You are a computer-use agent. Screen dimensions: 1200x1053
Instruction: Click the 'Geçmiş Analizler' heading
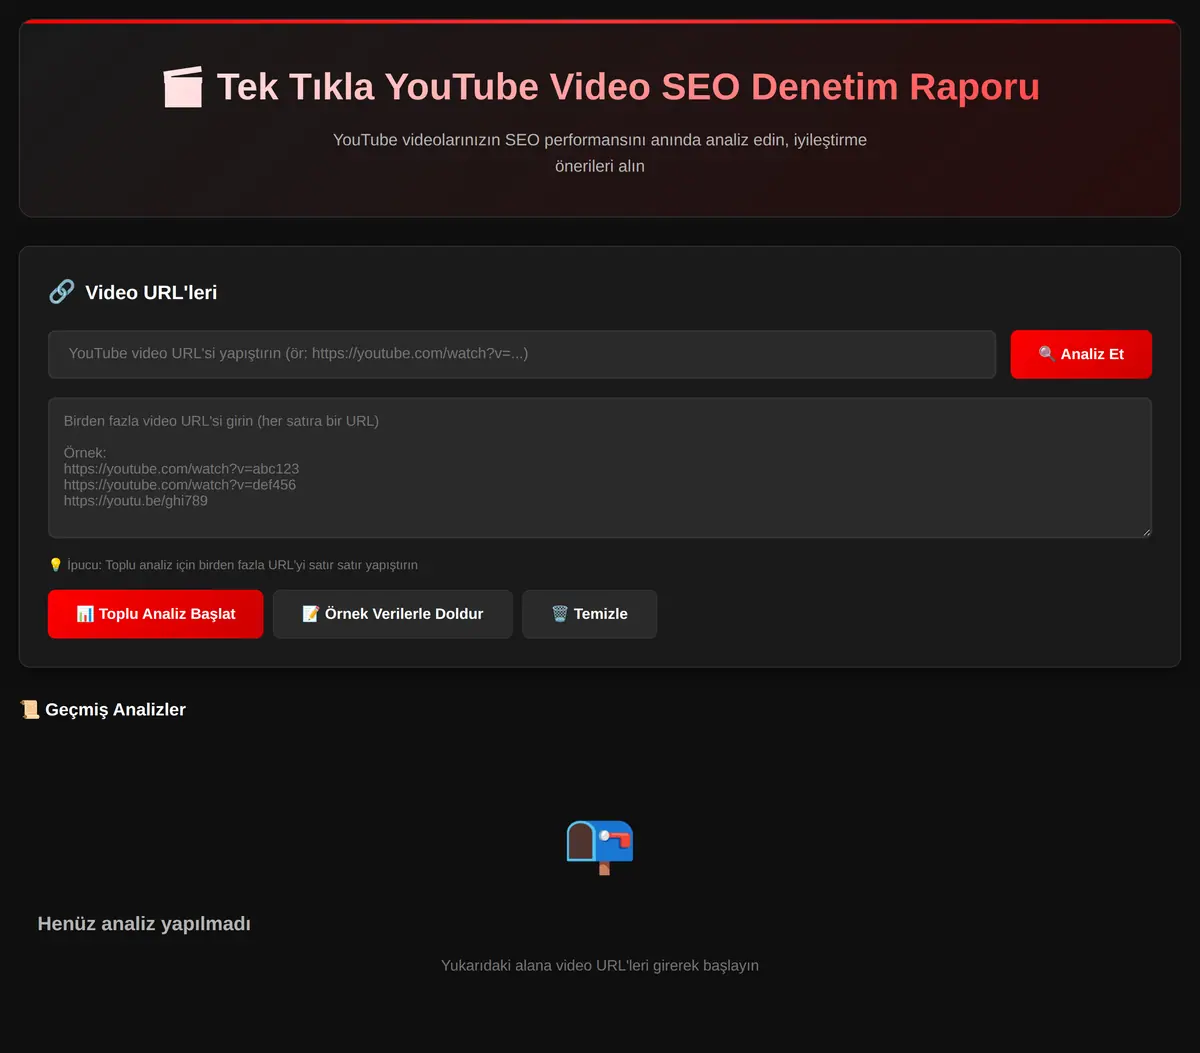[x=115, y=709]
